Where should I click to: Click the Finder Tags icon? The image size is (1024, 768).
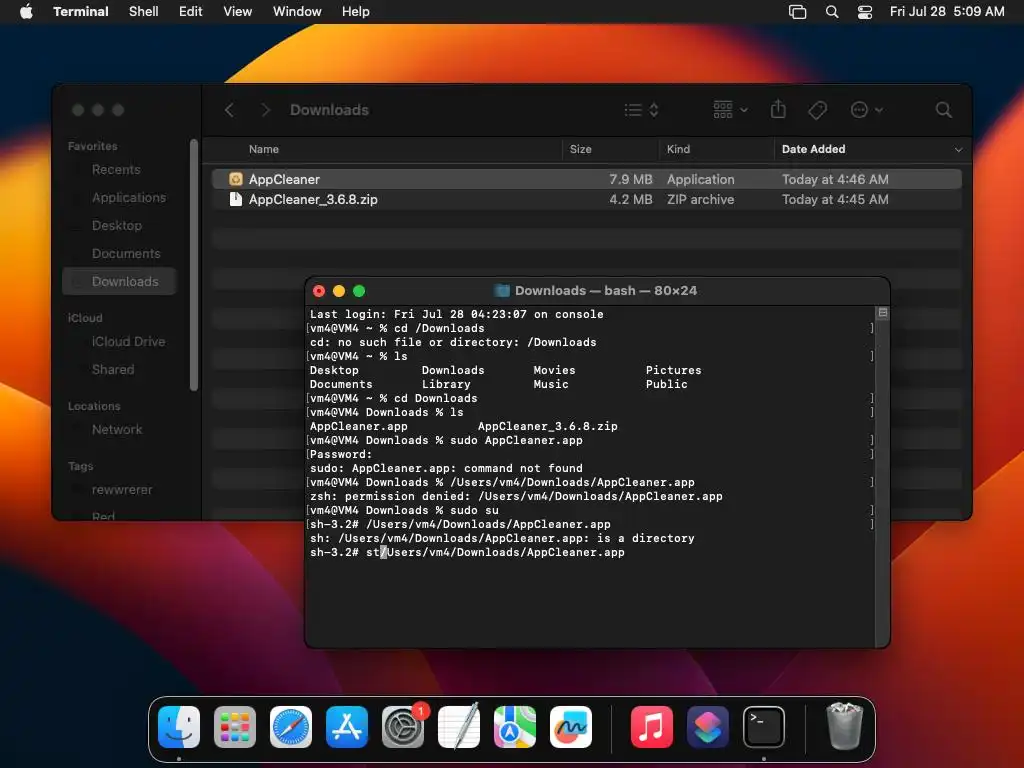(x=818, y=110)
